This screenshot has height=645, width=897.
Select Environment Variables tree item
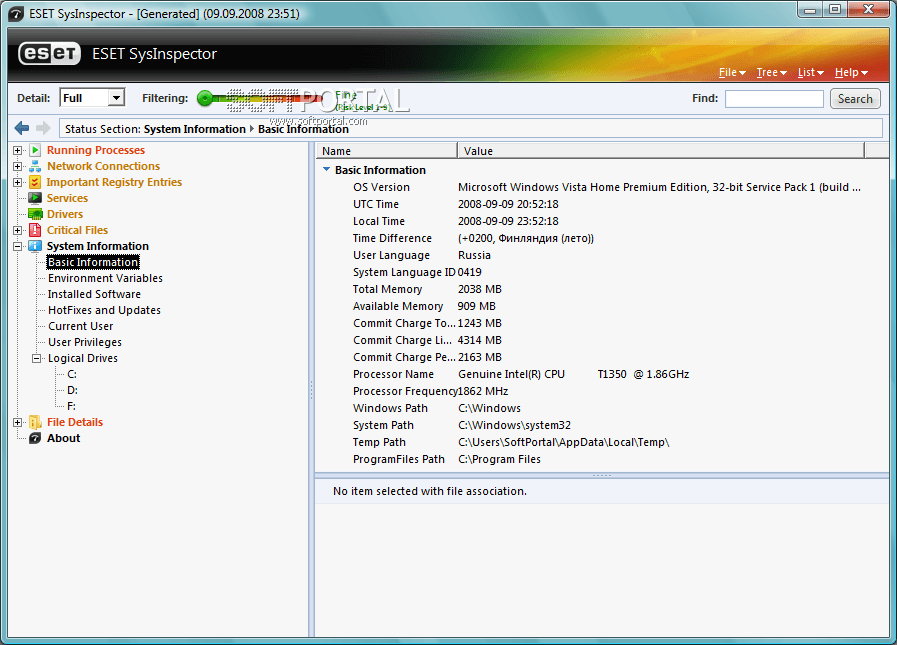tap(105, 278)
